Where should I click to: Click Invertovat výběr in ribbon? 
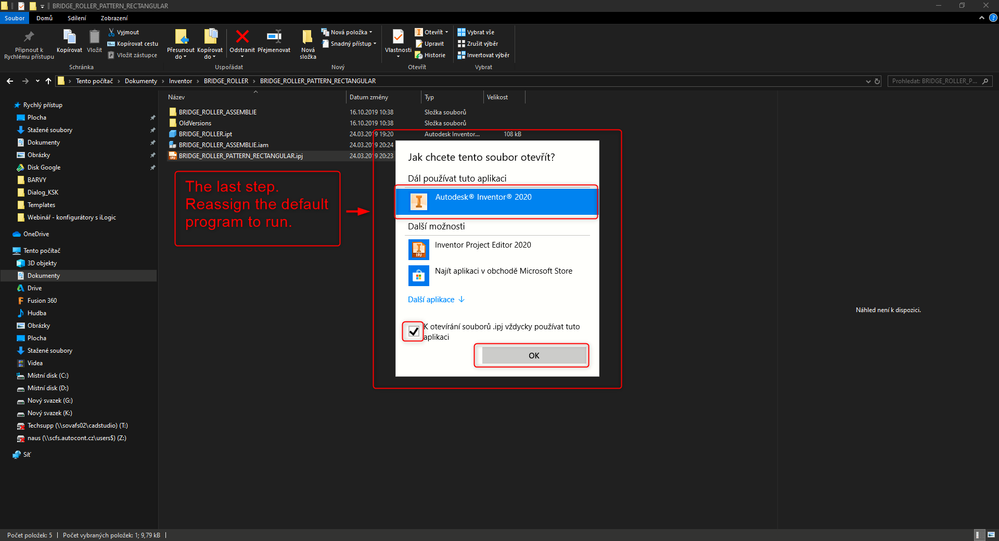point(484,55)
